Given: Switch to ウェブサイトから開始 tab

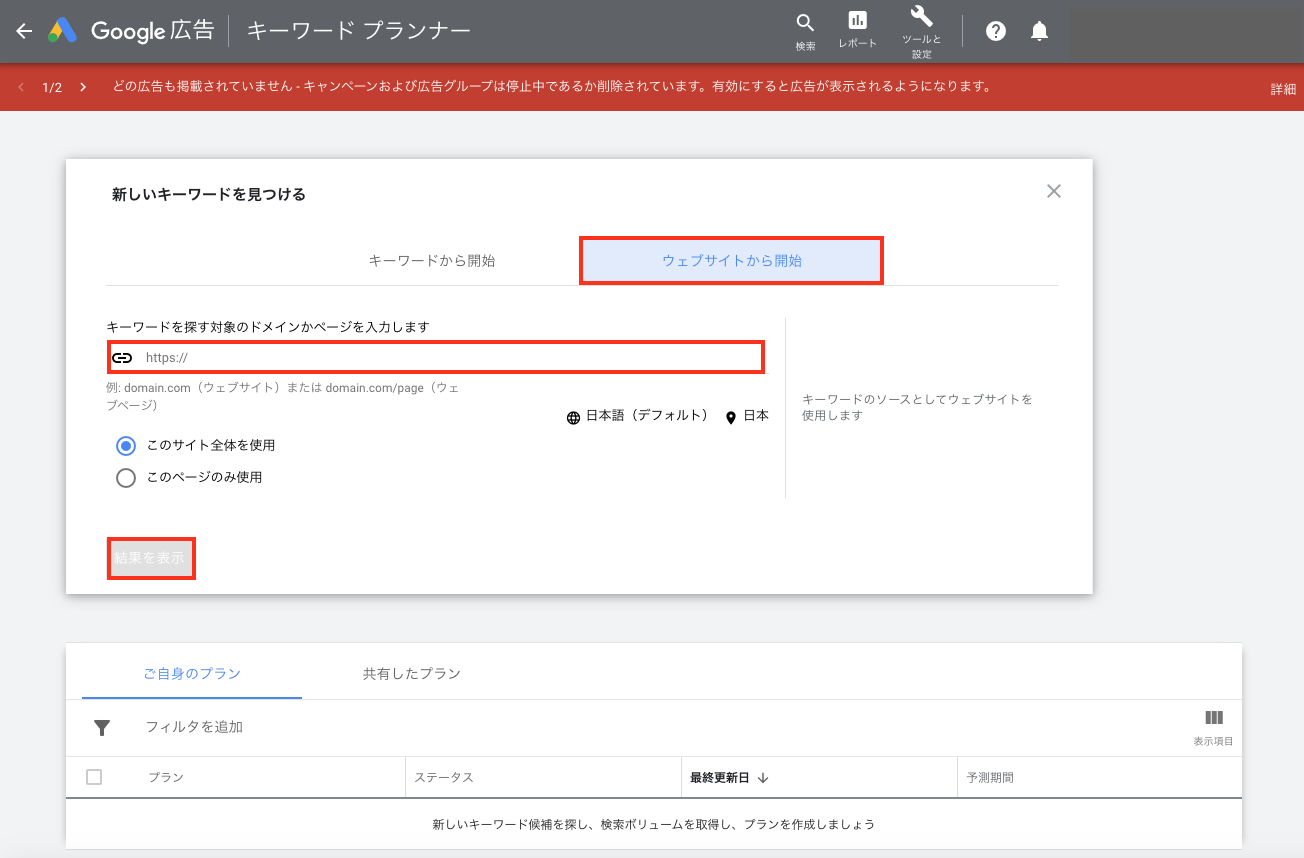Looking at the screenshot, I should click(x=732, y=261).
